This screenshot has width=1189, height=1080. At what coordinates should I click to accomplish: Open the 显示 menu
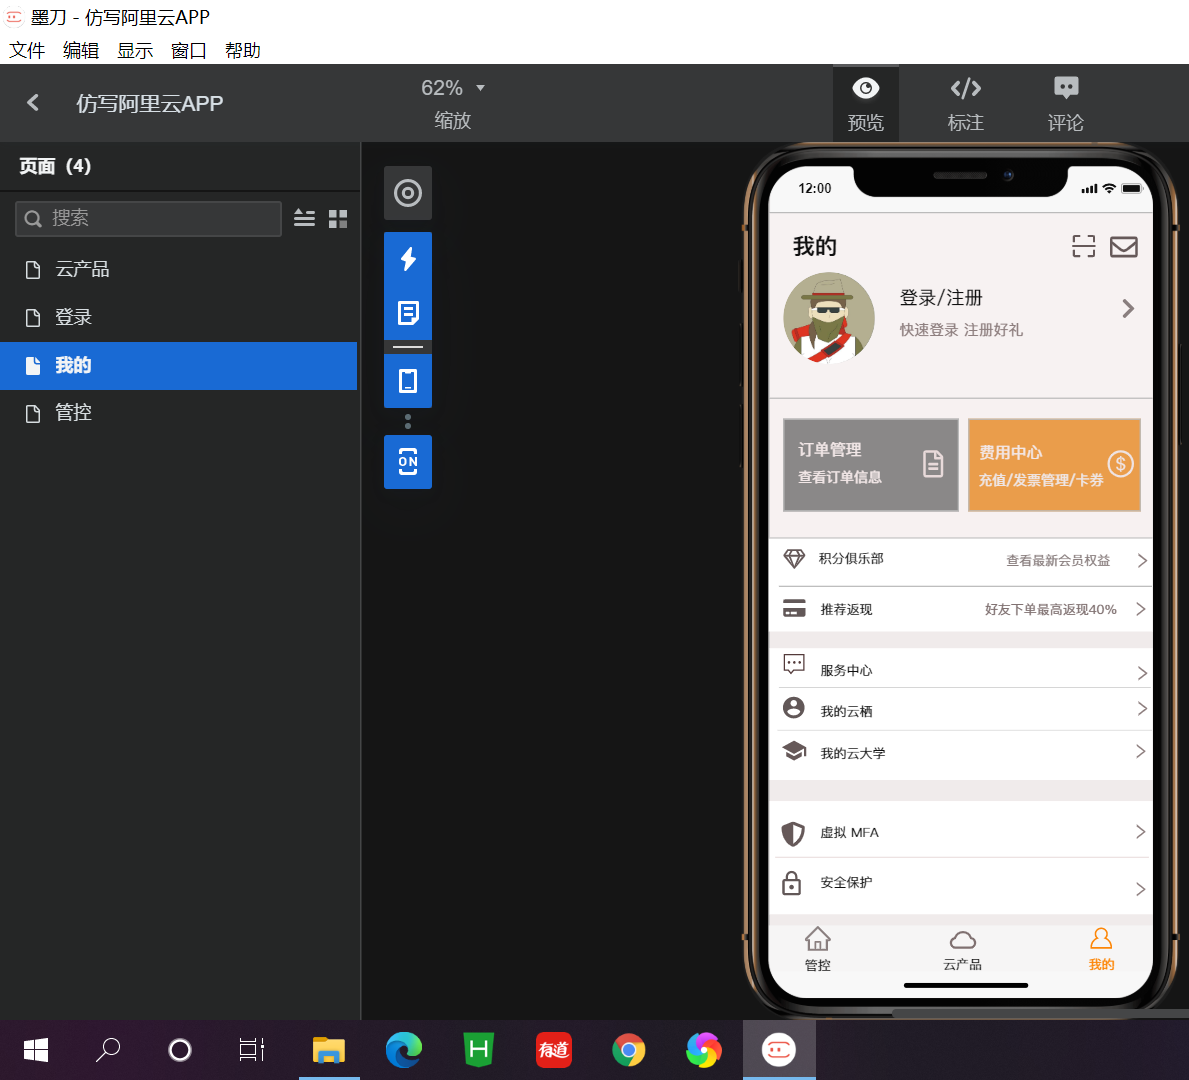[135, 50]
